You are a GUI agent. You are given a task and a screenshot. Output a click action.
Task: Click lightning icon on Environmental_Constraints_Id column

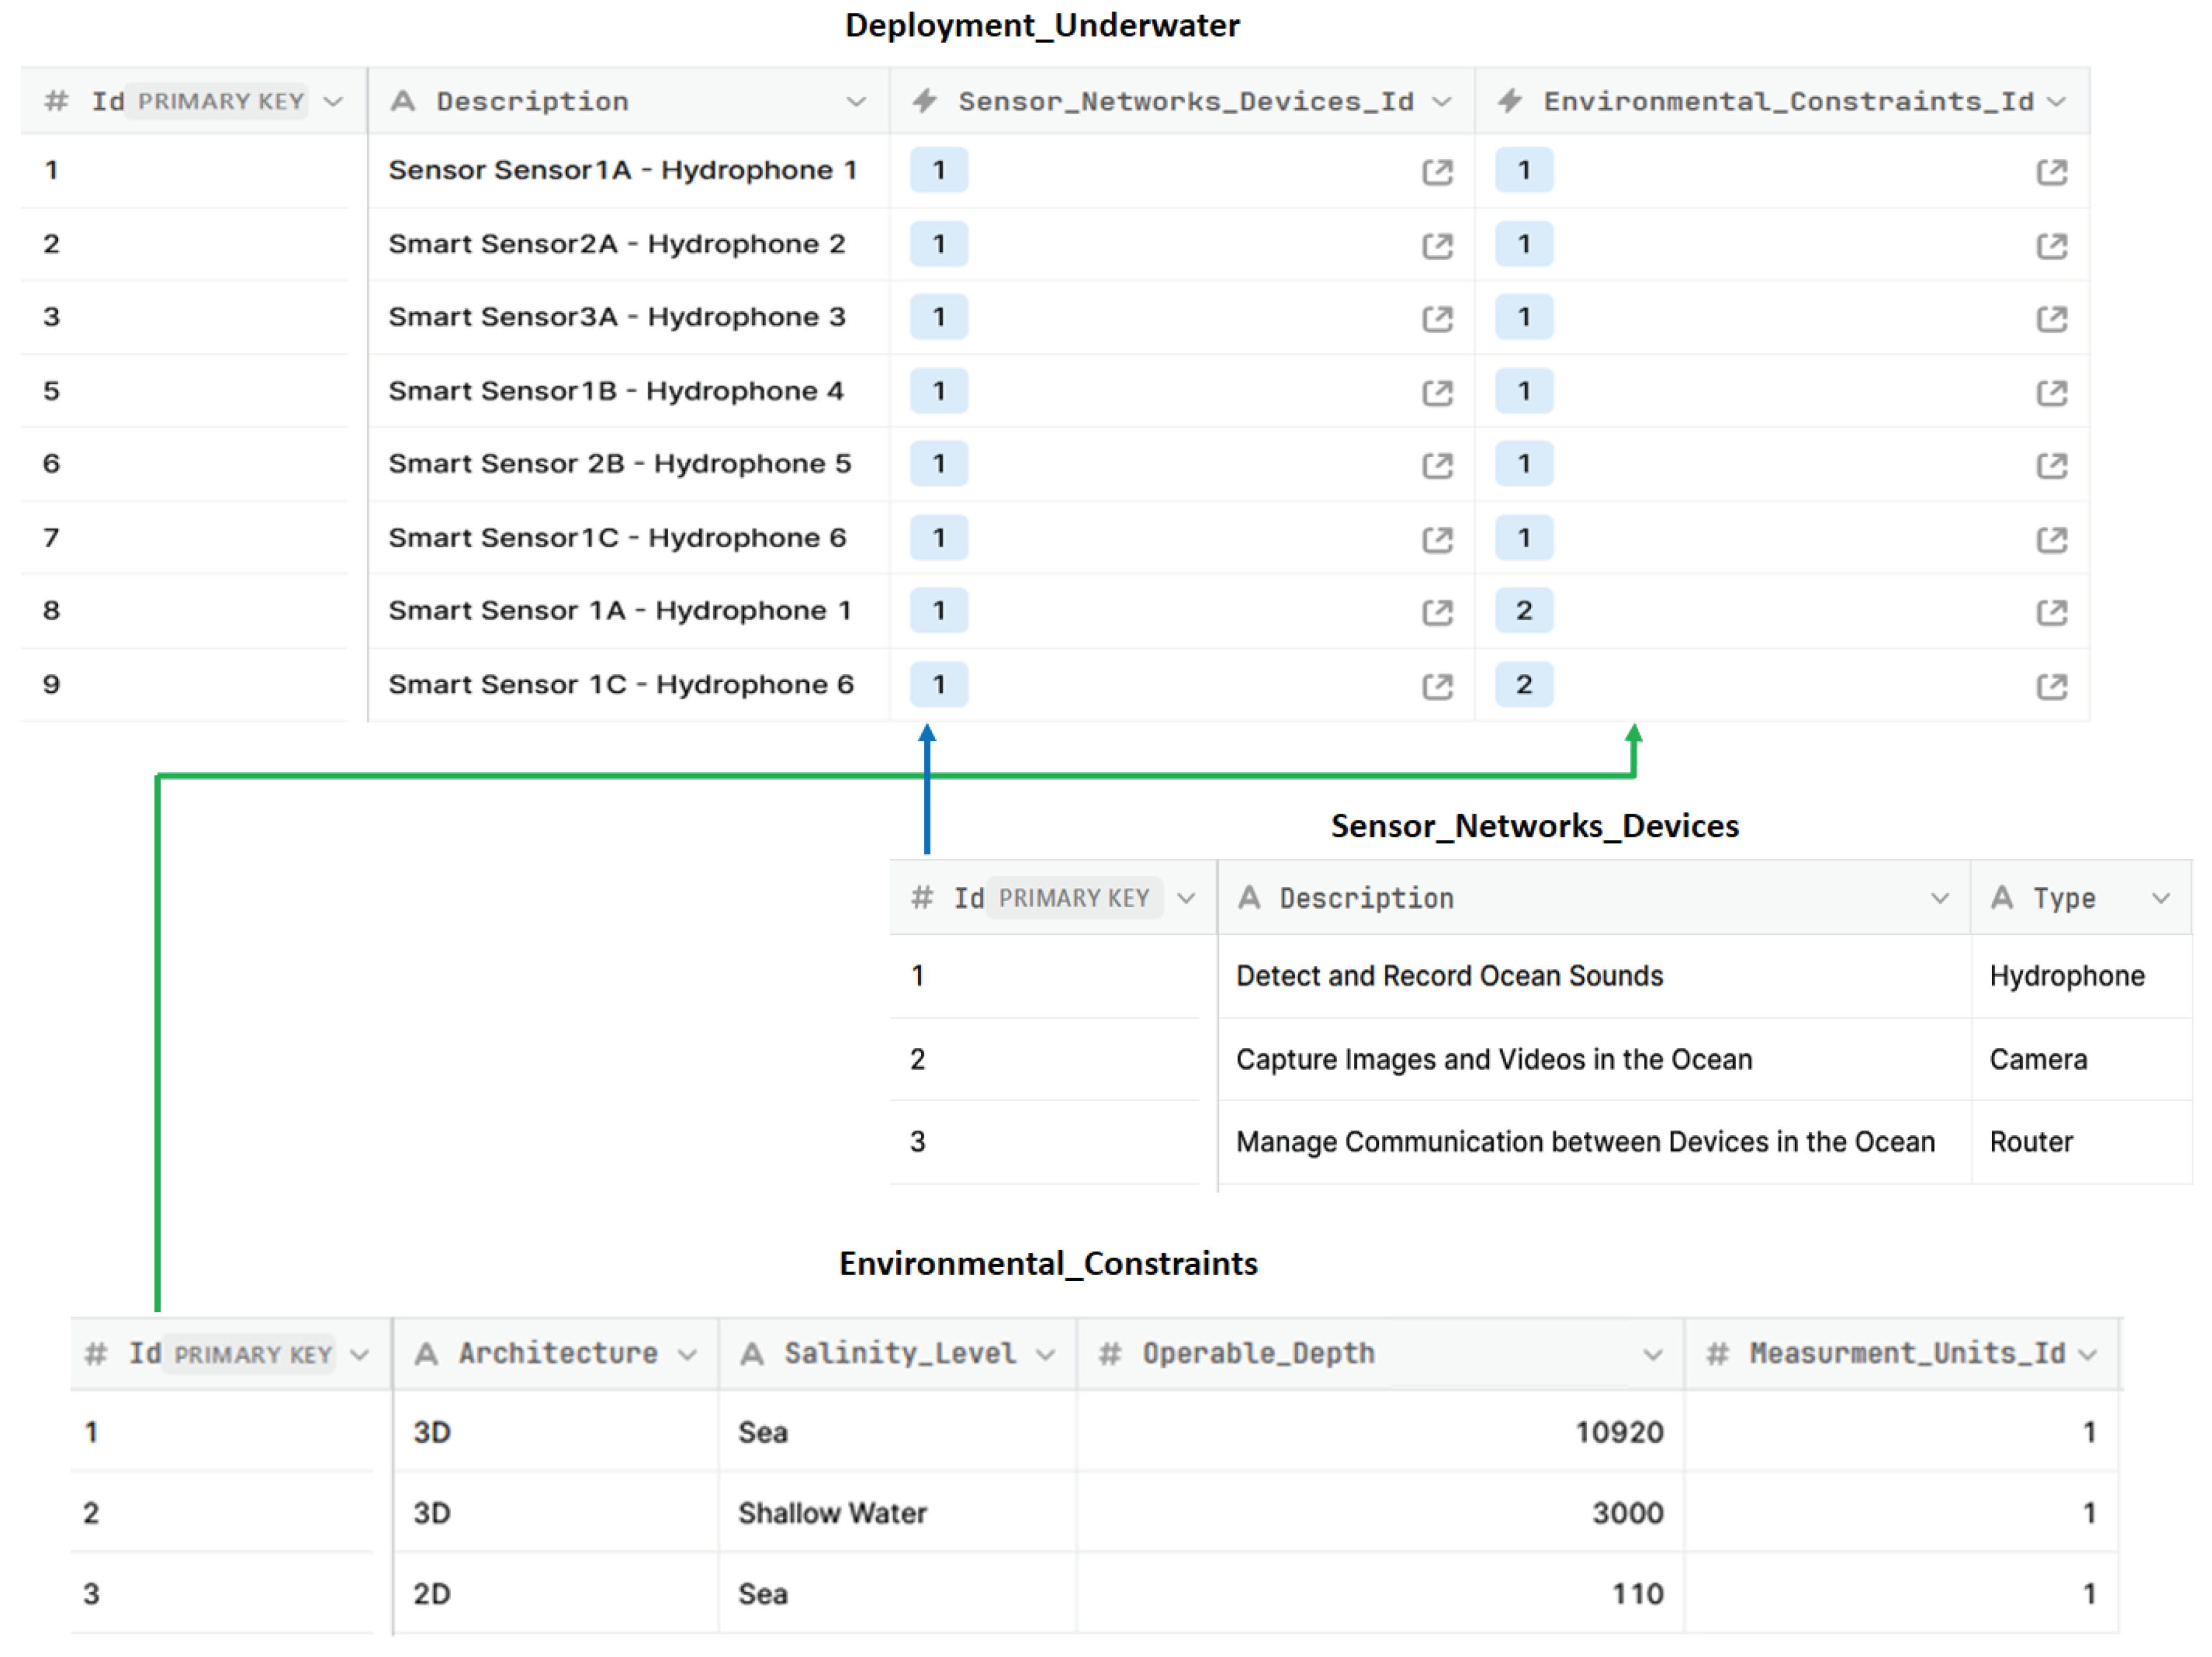[1510, 101]
